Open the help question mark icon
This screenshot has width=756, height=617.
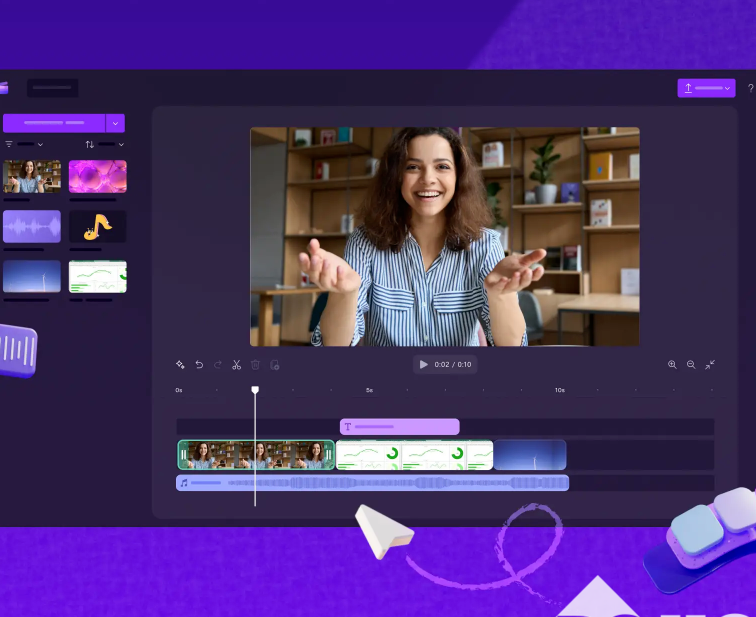tap(750, 89)
